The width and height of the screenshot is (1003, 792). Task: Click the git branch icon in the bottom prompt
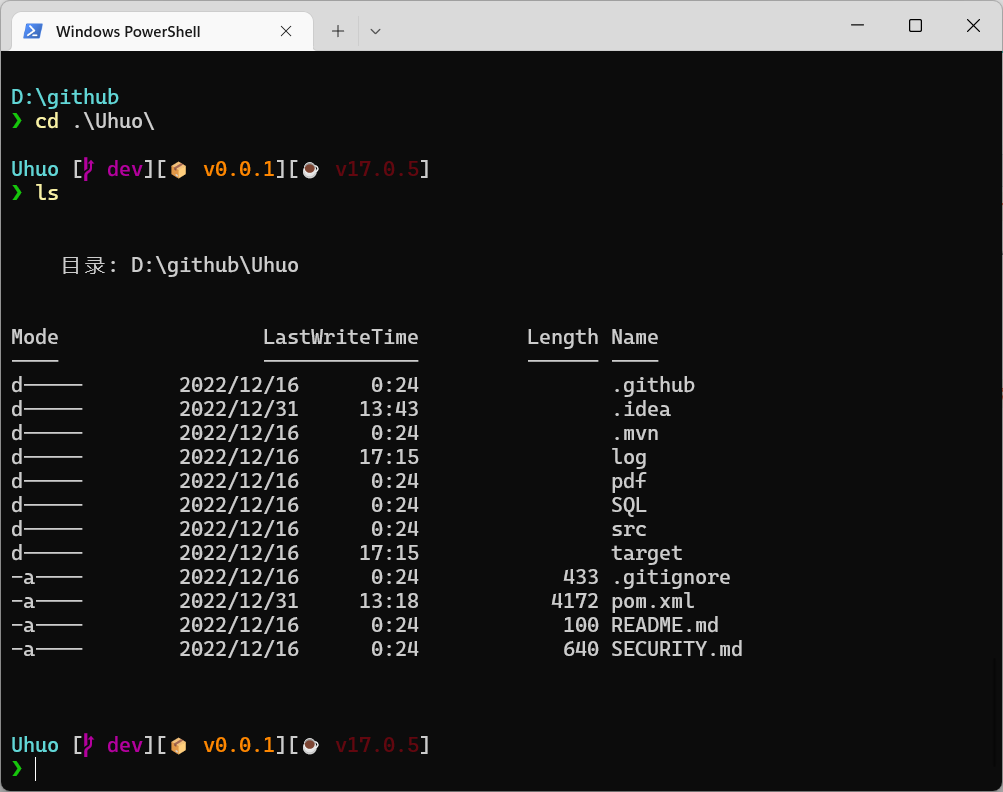pos(88,745)
